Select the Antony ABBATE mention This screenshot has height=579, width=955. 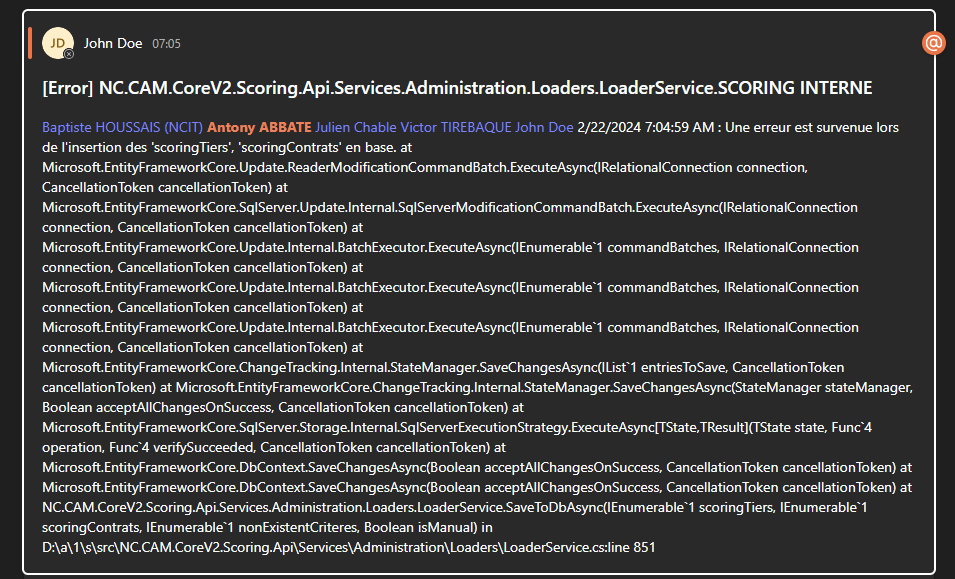tap(258, 127)
